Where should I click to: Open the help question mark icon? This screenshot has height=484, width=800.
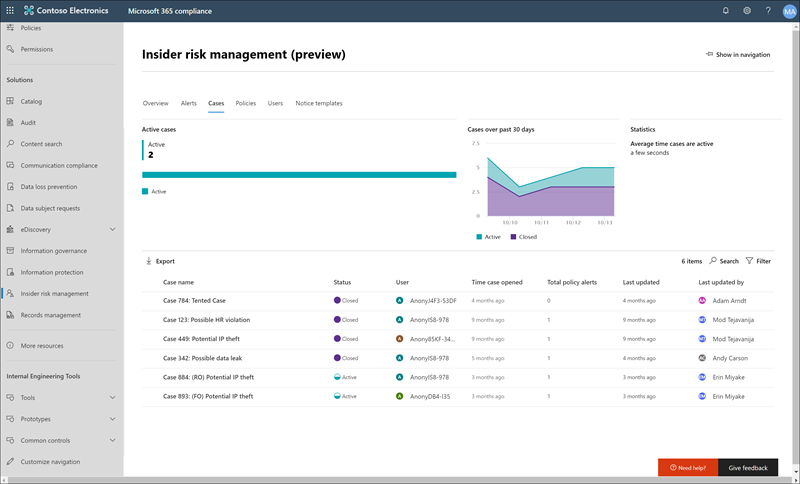point(768,10)
